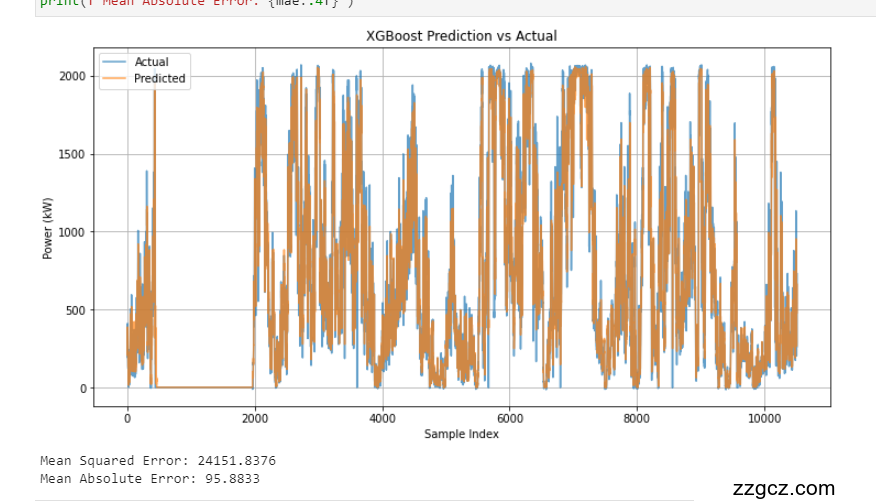The width and height of the screenshot is (876, 501).
Task: Select the 'Actual' legend label
Action: coord(152,63)
